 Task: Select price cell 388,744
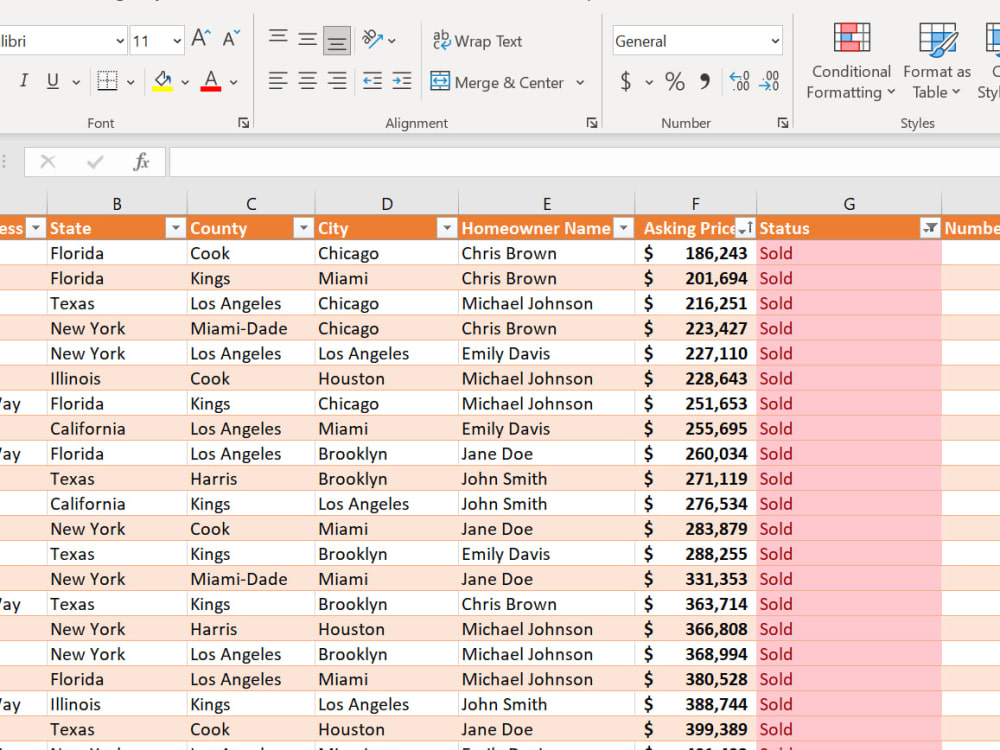tap(695, 704)
